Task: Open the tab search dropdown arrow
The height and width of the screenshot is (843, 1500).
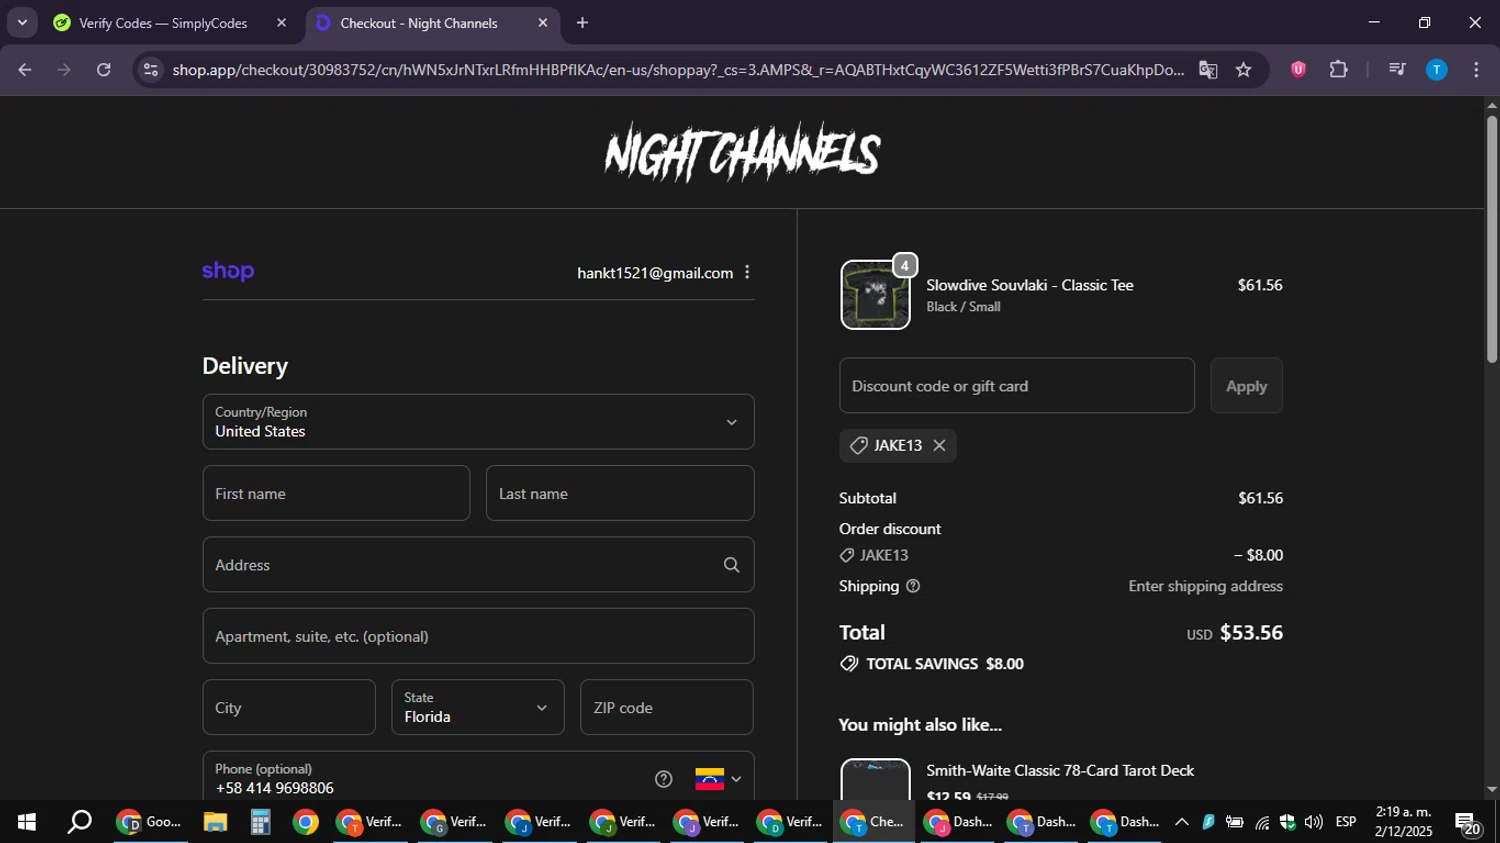Action: pyautogui.click(x=22, y=22)
